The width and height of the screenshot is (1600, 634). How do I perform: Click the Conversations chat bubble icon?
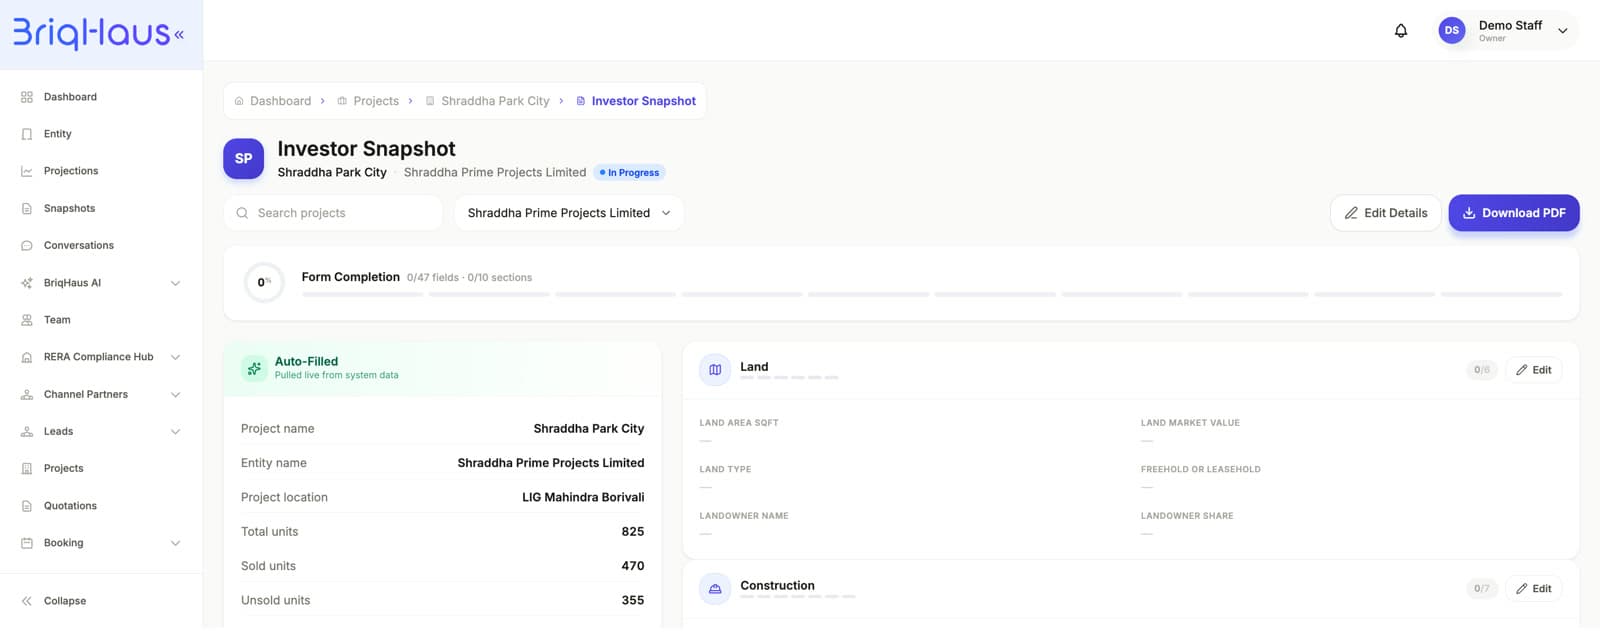[x=27, y=246]
